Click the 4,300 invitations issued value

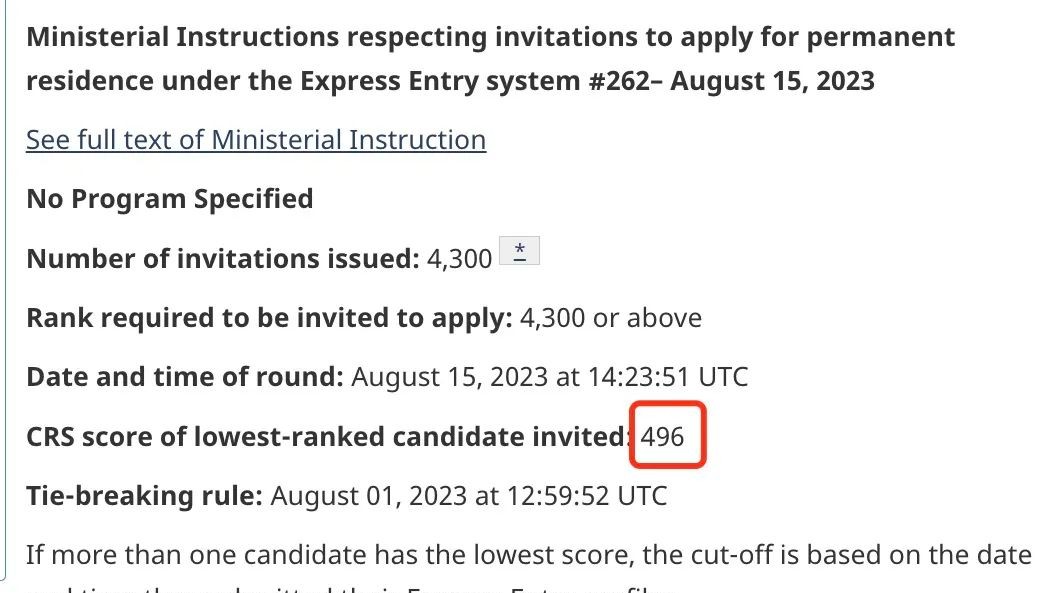[x=460, y=258]
